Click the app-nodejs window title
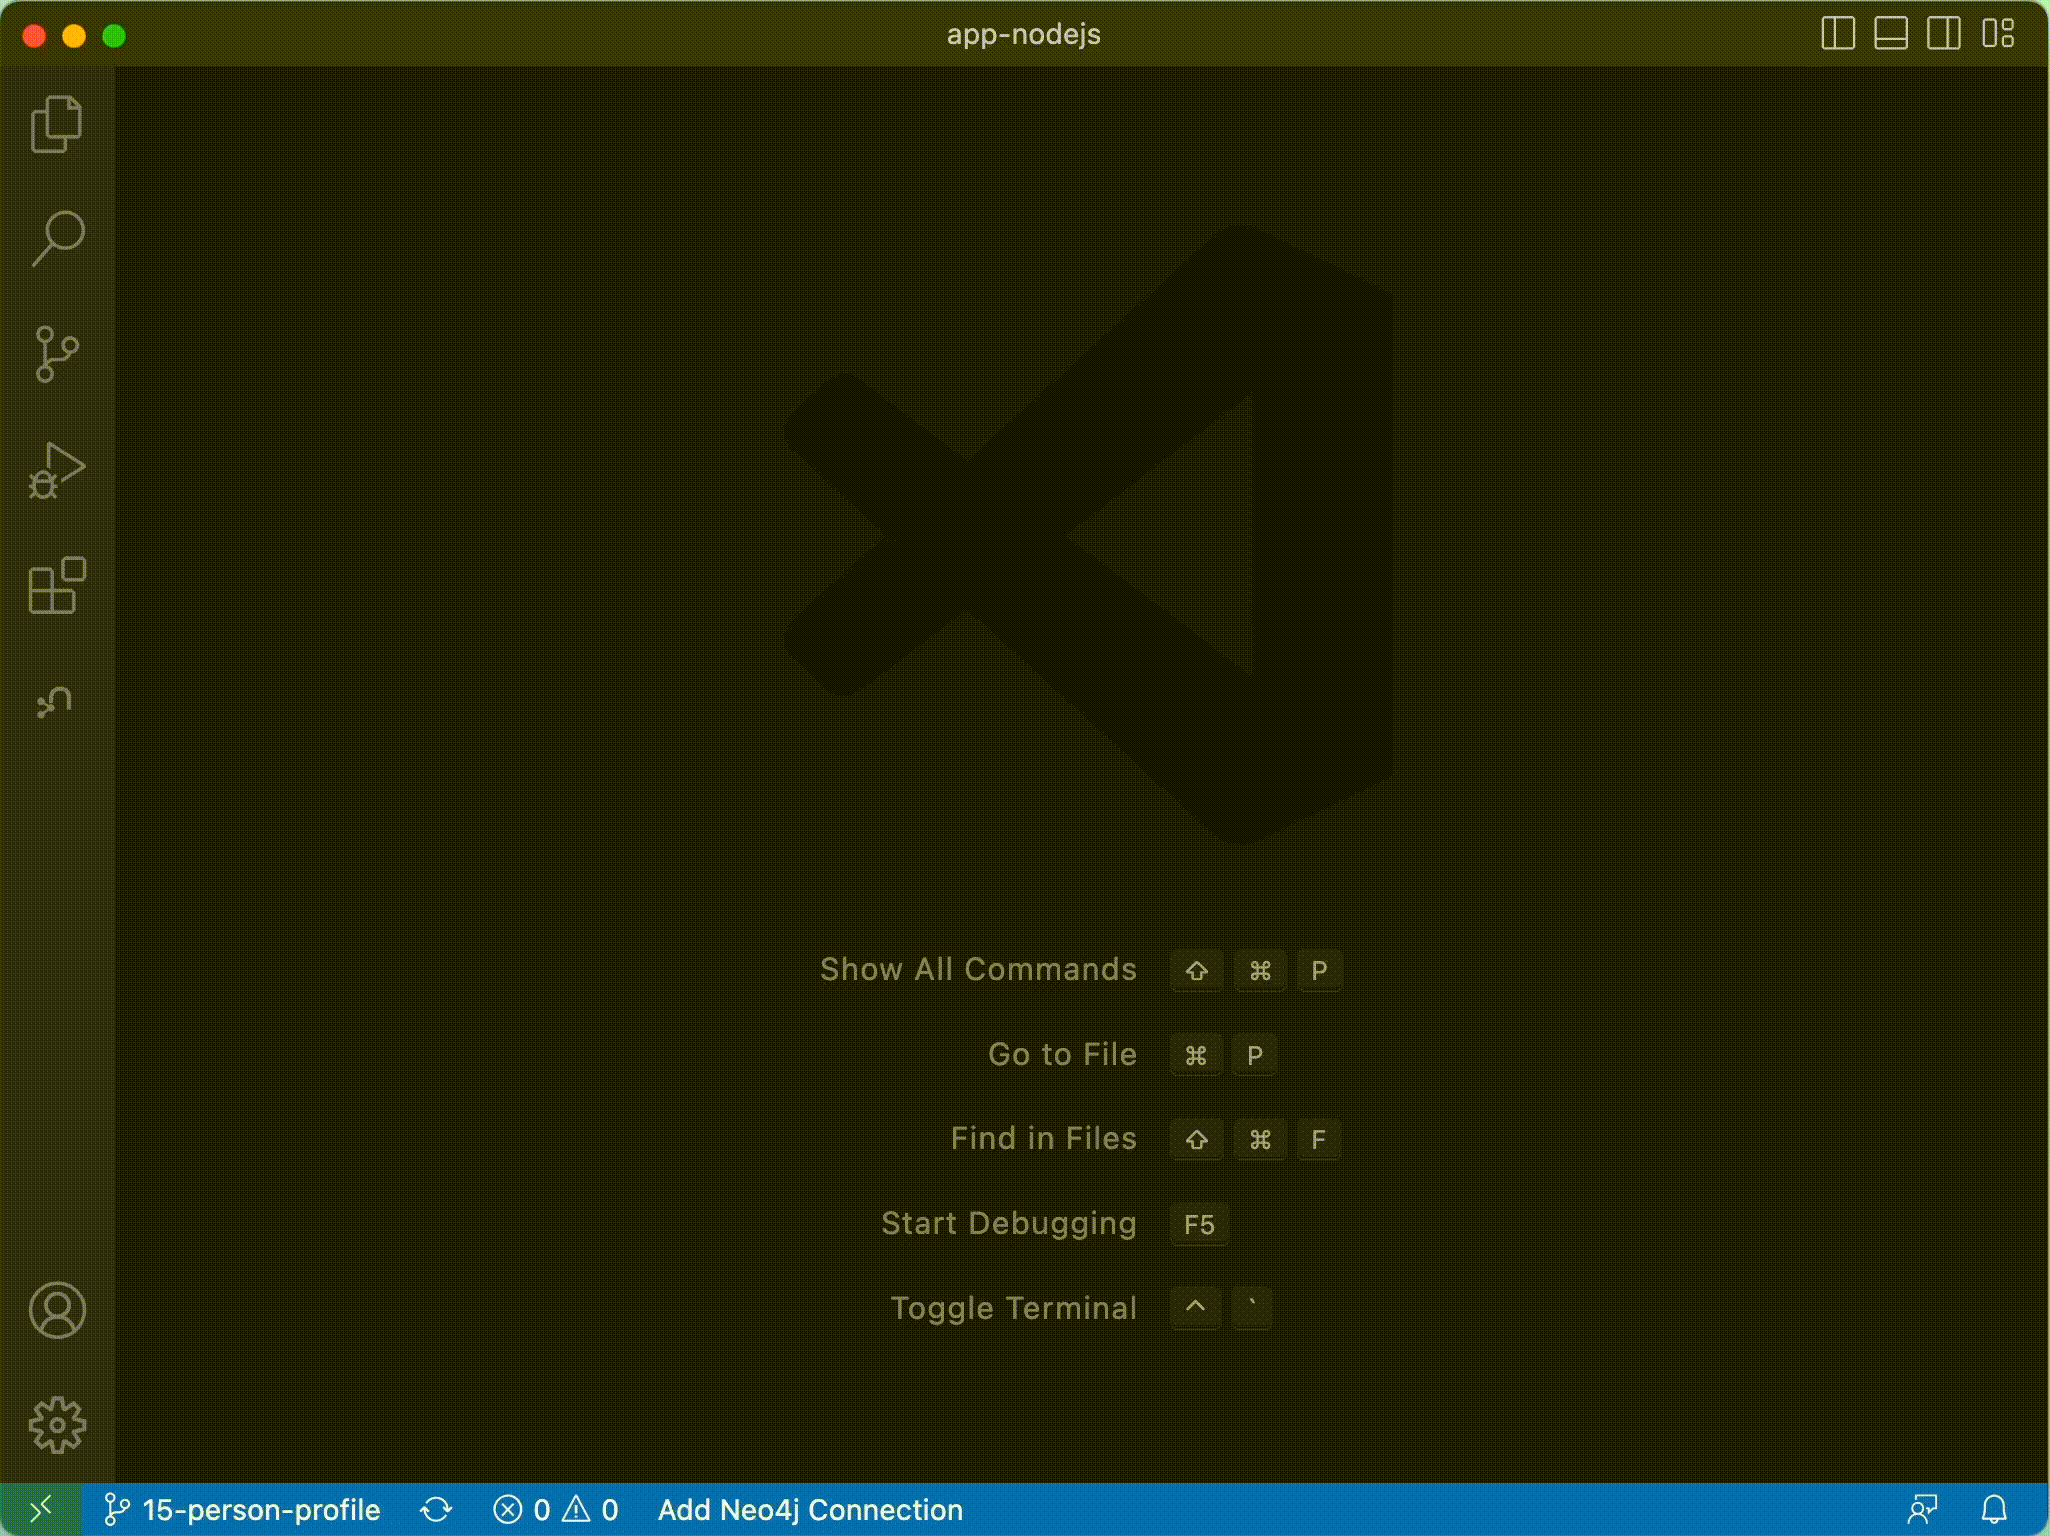Viewport: 2050px width, 1536px height. click(1023, 34)
